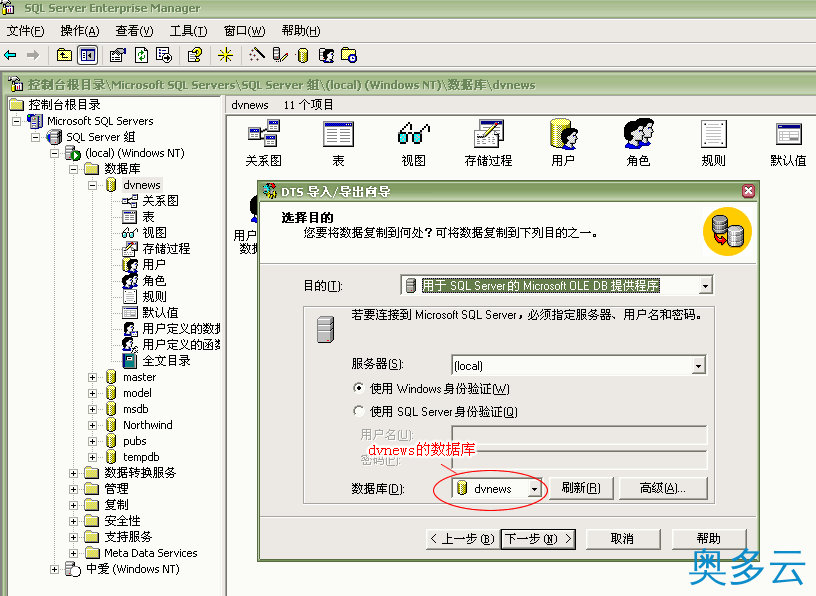Image resolution: width=816 pixels, height=596 pixels.
Task: Click the 取消 button in wizard
Action: point(622,539)
